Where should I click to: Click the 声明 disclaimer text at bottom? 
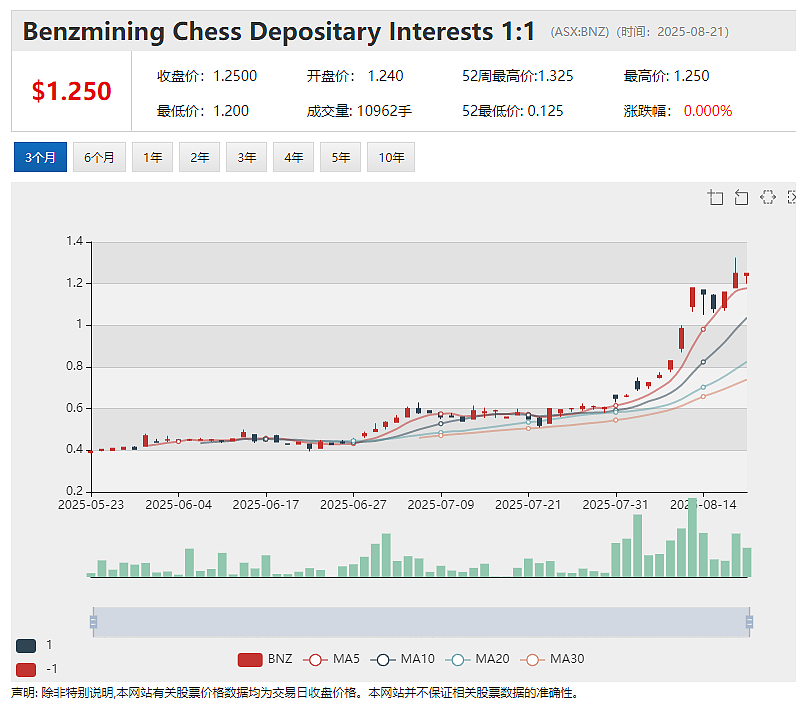pyautogui.click(x=295, y=693)
